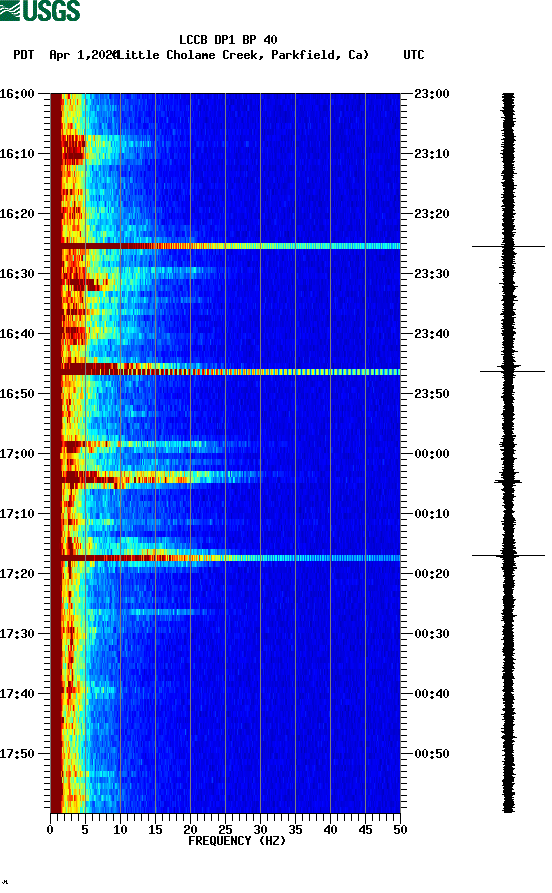Click the seismogram spike marker near 23:25 UTC
Image resolution: width=552 pixels, height=893 pixels.
click(508, 247)
